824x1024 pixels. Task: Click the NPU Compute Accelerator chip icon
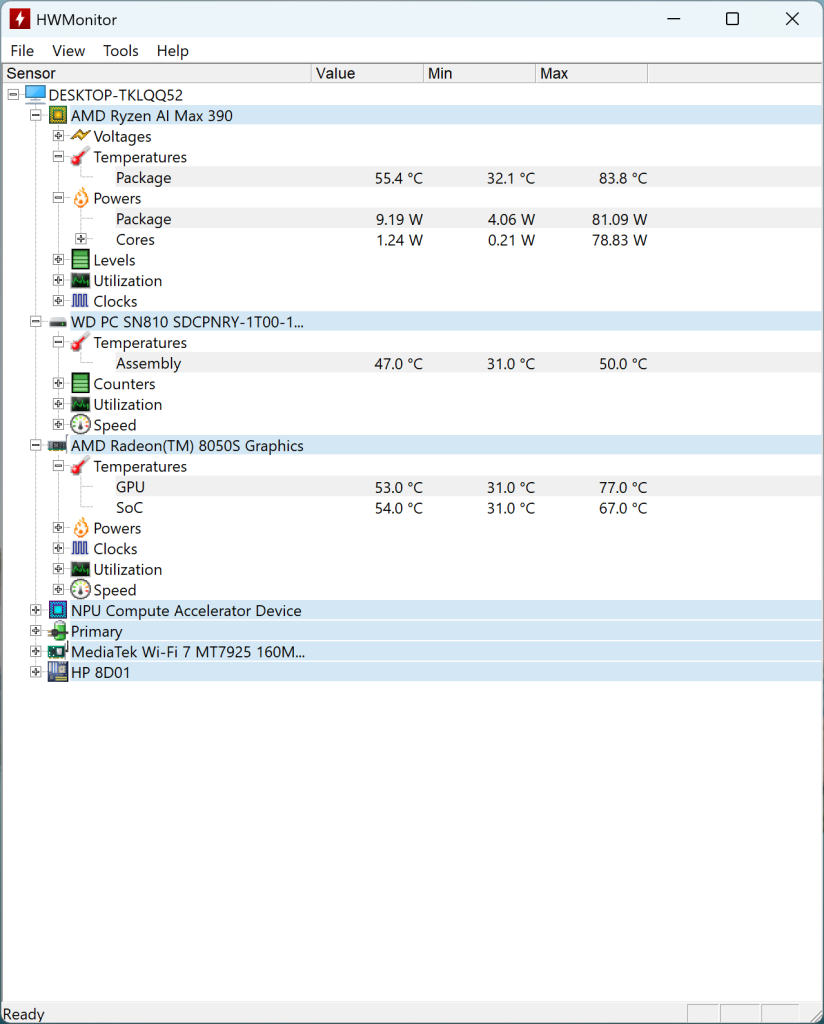coord(58,610)
